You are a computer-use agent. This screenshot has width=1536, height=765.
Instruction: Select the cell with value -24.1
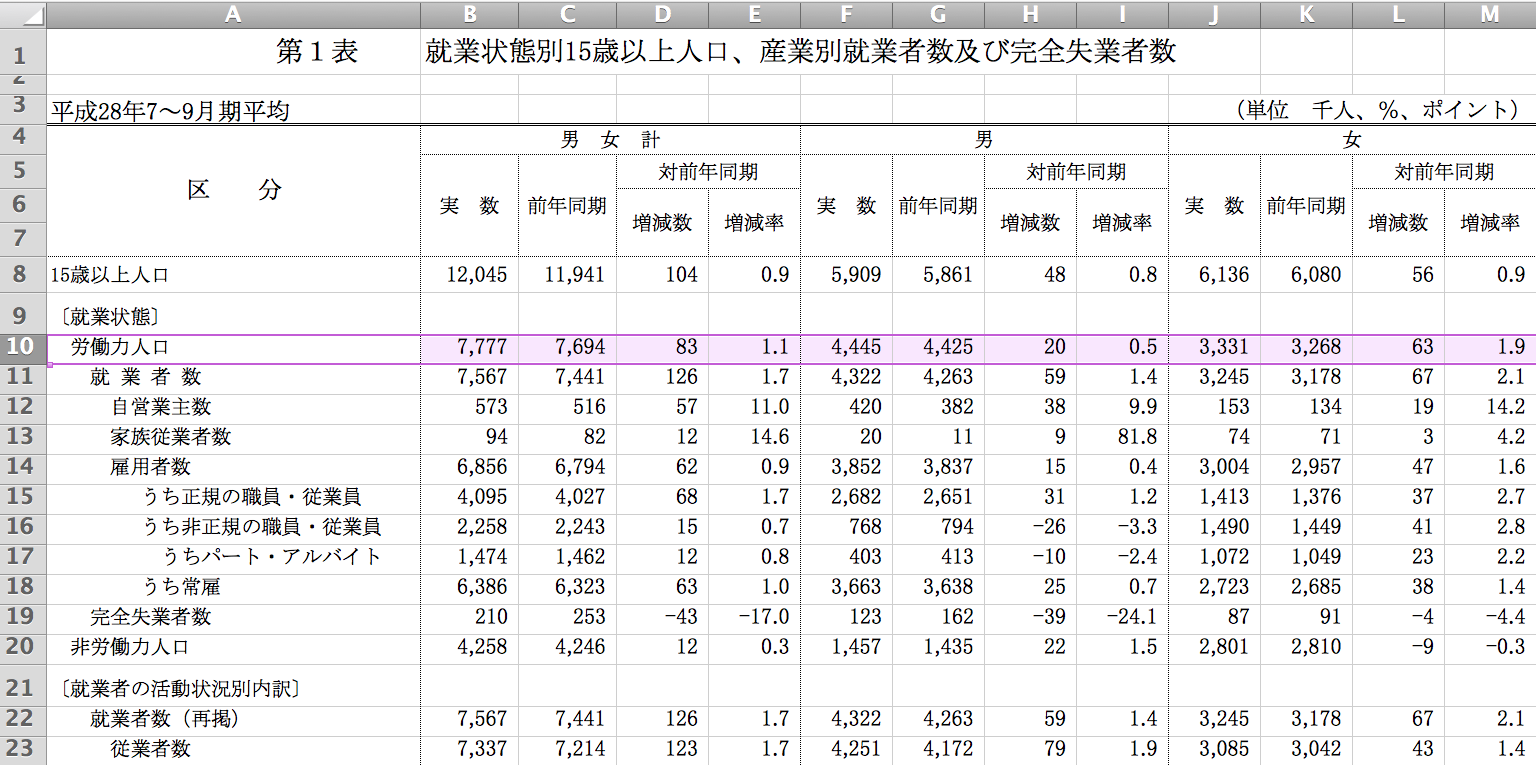click(1122, 617)
